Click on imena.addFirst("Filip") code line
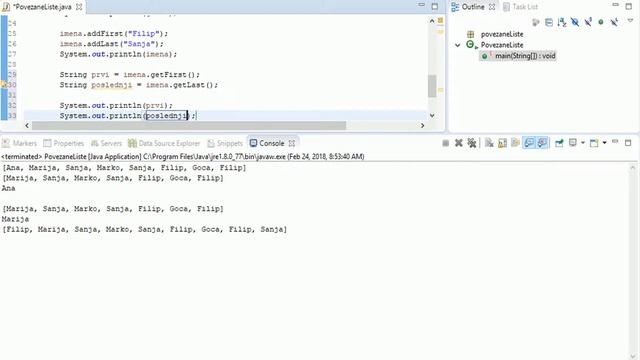Viewport: 640px width, 360px height. (x=113, y=33)
